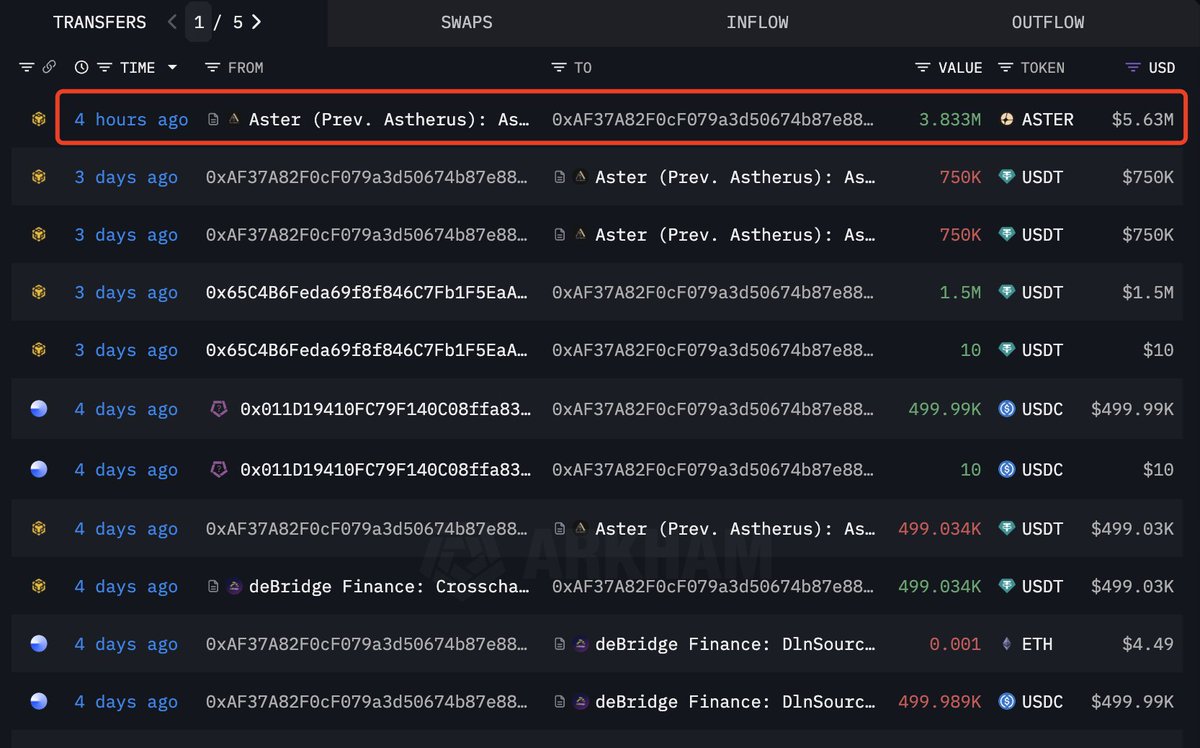Screen dimensions: 1200x748
Task: Click the USD column header label
Action: coord(1162,67)
